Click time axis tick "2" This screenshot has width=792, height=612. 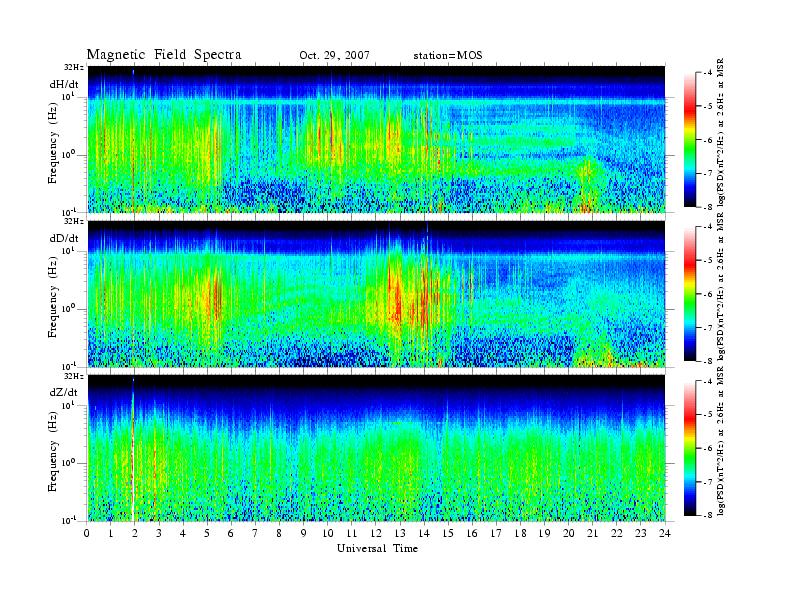click(x=135, y=533)
